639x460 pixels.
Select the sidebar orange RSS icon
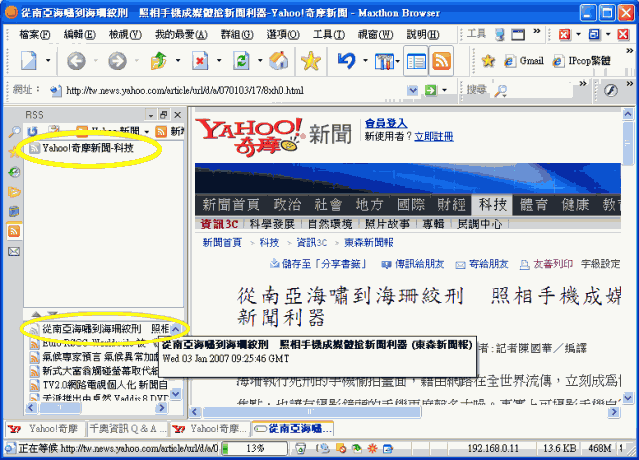point(14,231)
